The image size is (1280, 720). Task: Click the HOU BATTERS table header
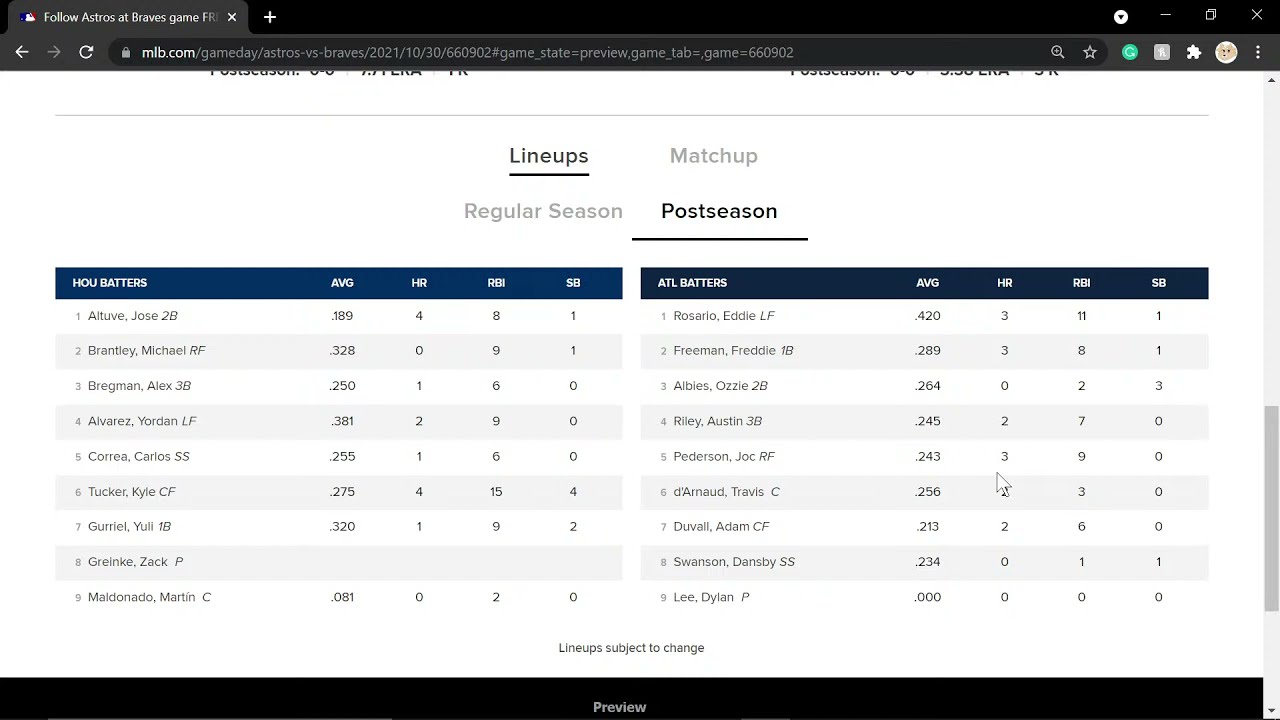coord(110,283)
